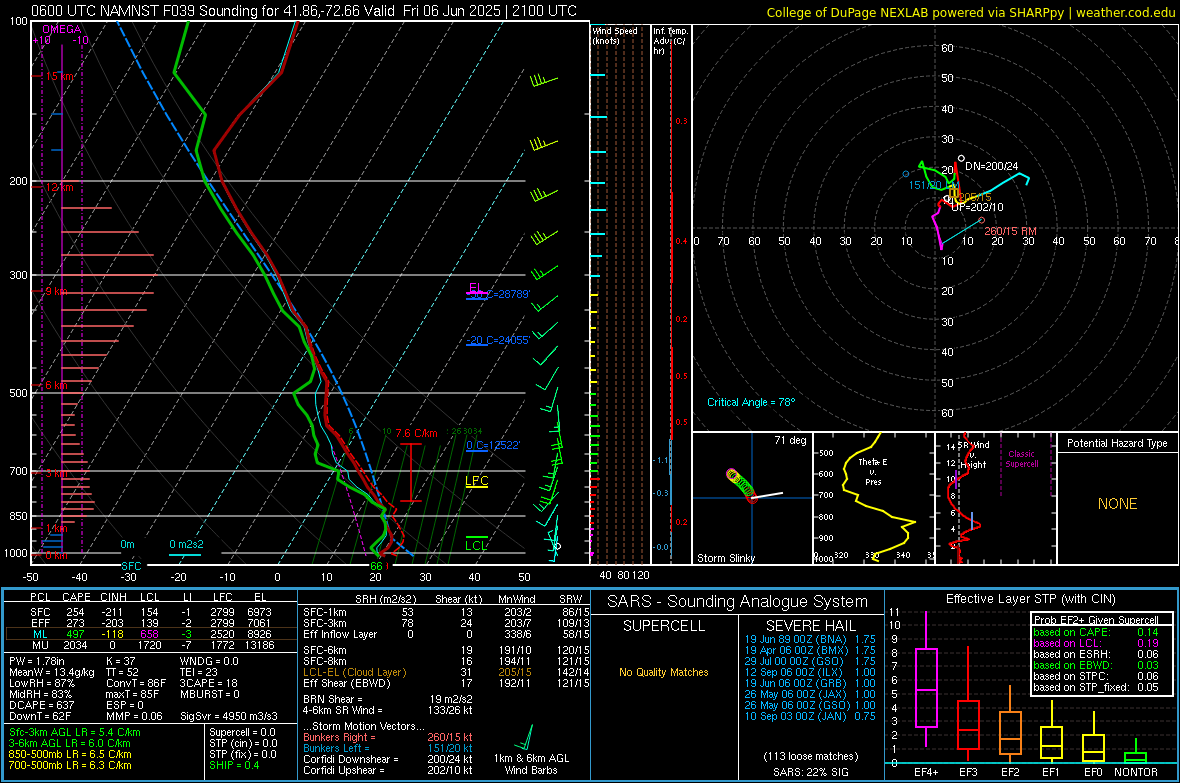Select the 19 Jun 89 00Z (BNA) analog
The width and height of the screenshot is (1180, 783).
[810, 639]
